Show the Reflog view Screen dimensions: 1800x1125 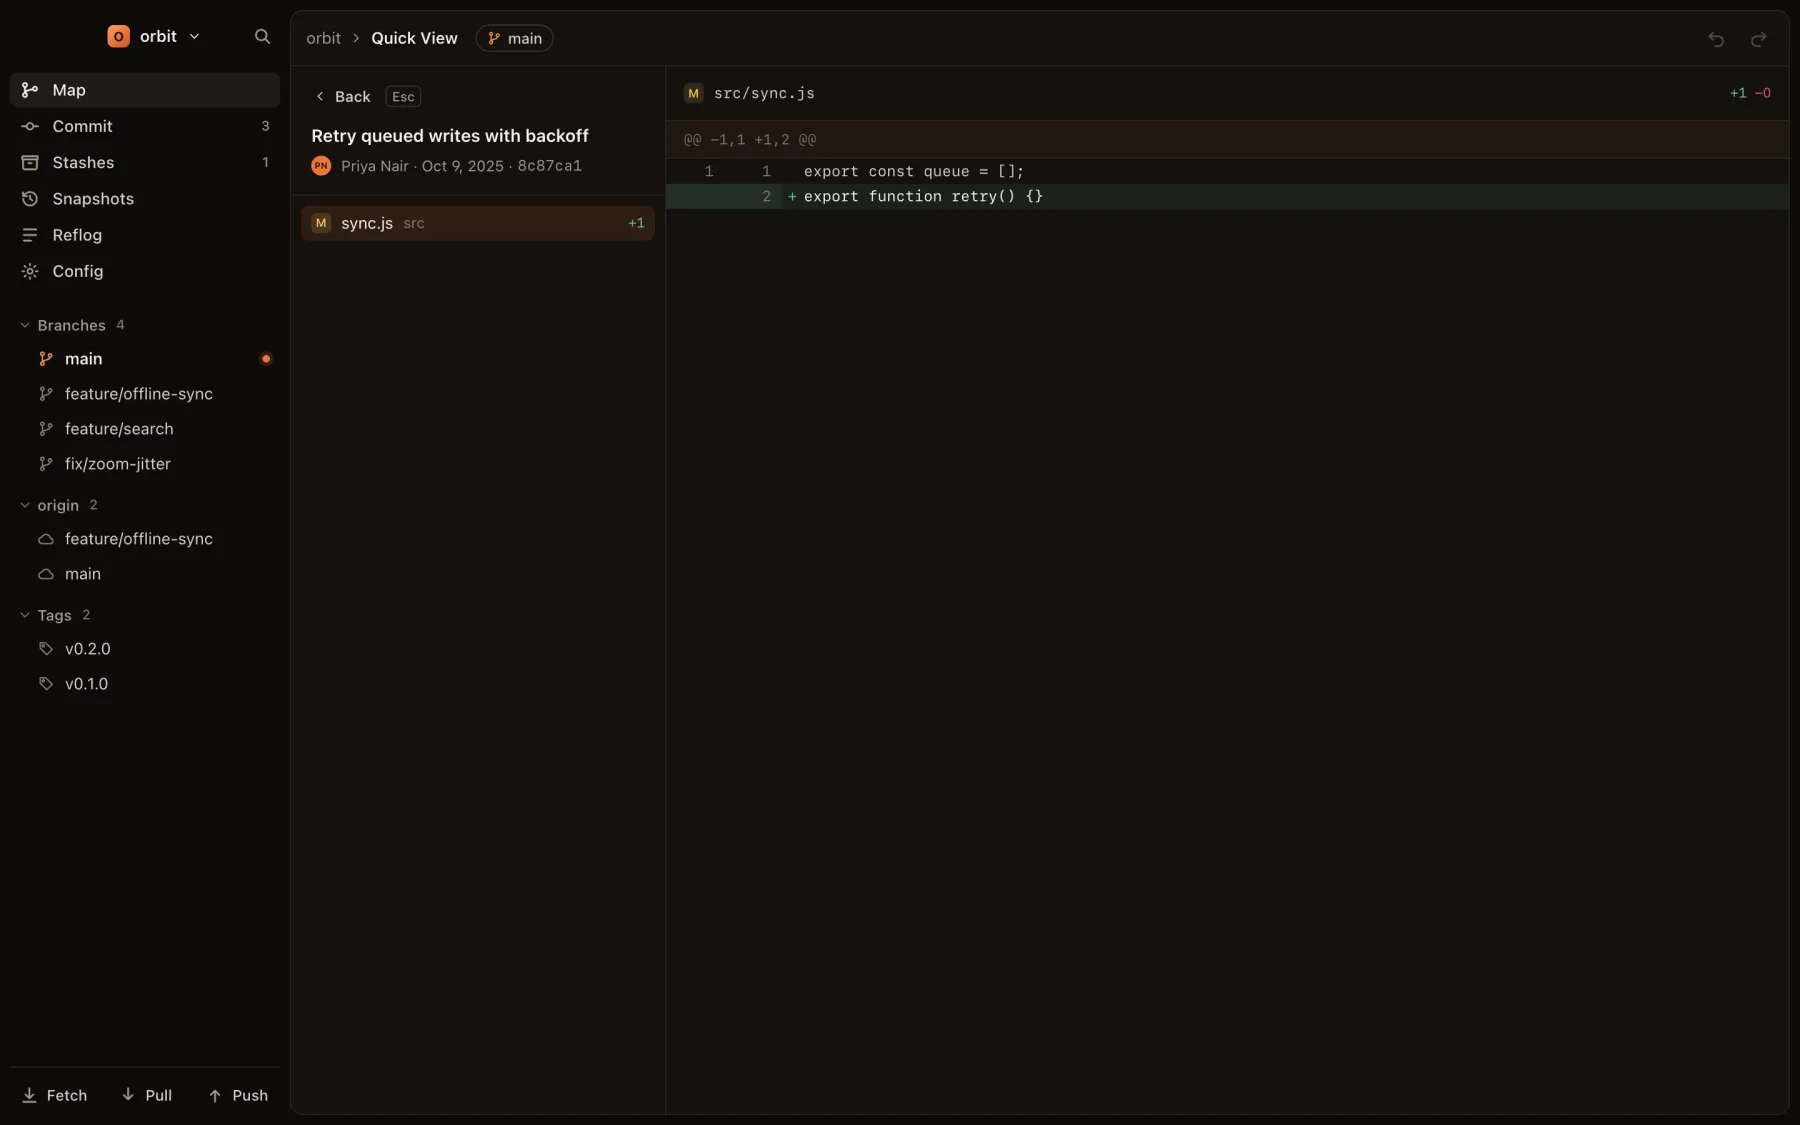tap(145, 235)
